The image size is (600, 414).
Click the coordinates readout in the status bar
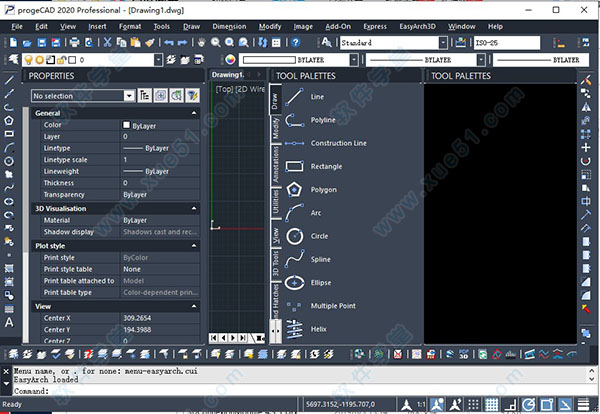click(340, 404)
